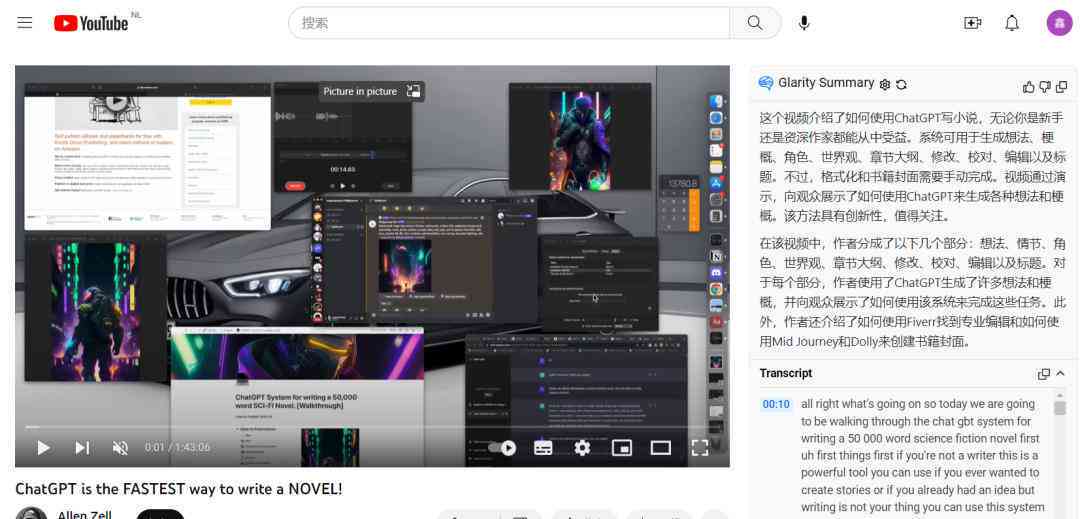
Task: Enable theater mode
Action: click(661, 448)
